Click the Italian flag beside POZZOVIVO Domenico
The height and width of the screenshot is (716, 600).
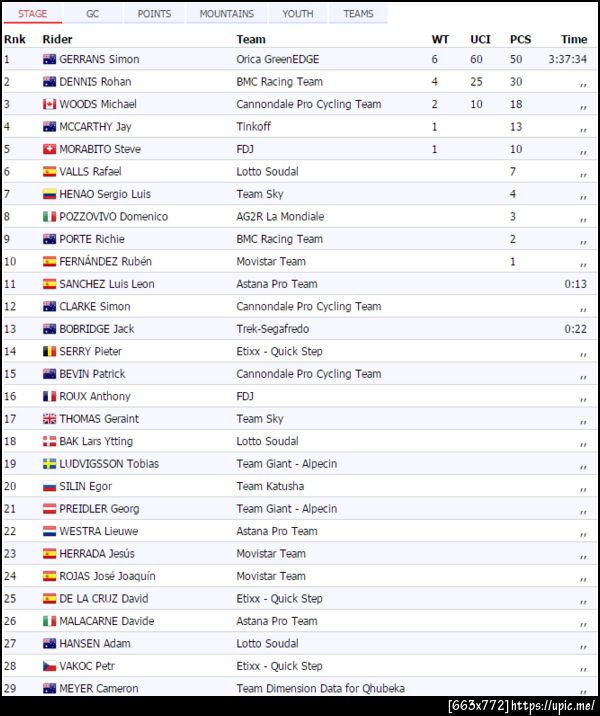click(49, 216)
